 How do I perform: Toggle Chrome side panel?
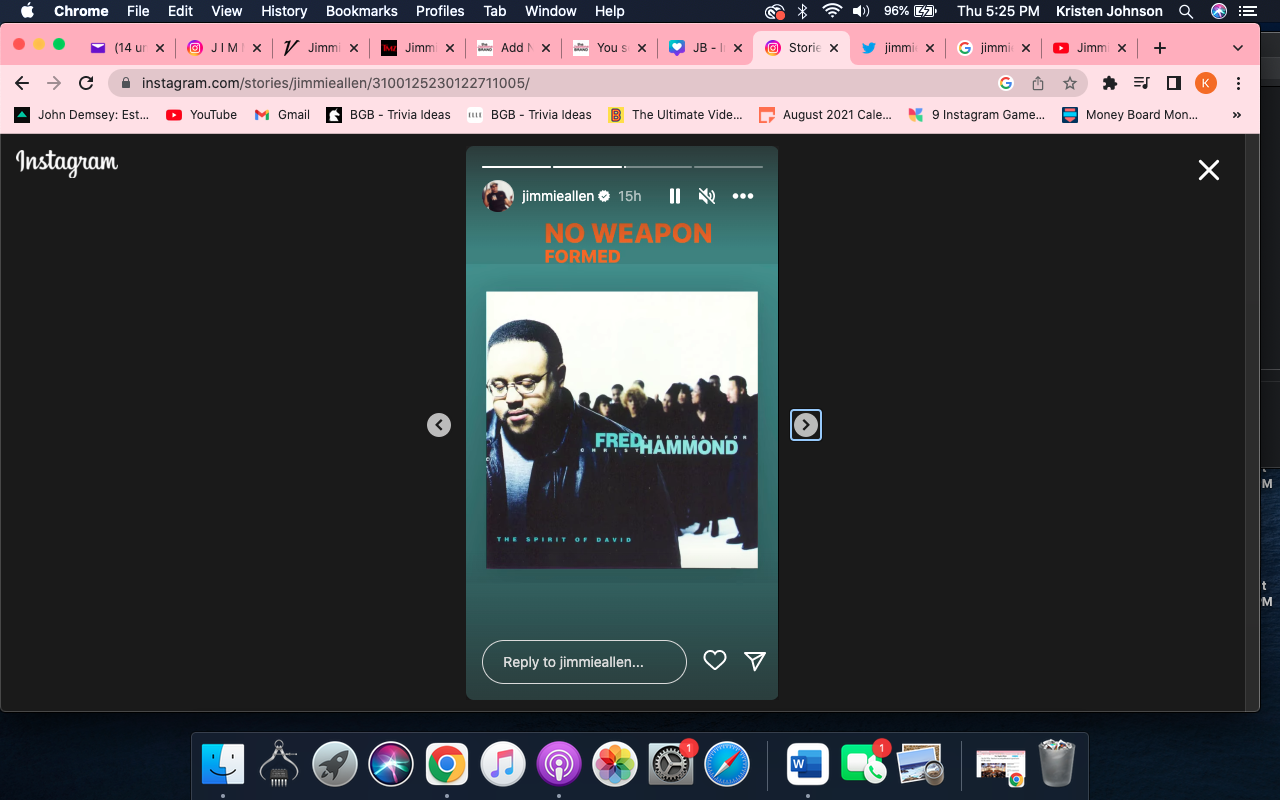coord(1174,83)
